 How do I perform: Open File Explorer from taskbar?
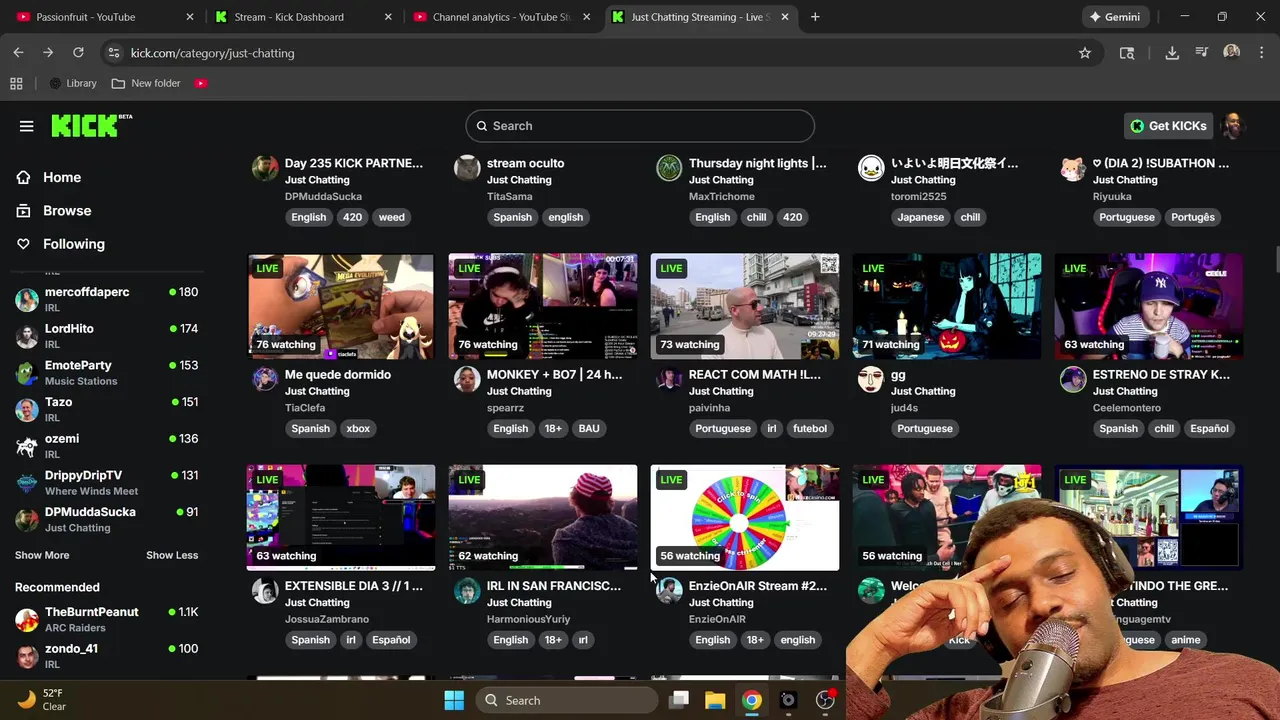tap(715, 700)
